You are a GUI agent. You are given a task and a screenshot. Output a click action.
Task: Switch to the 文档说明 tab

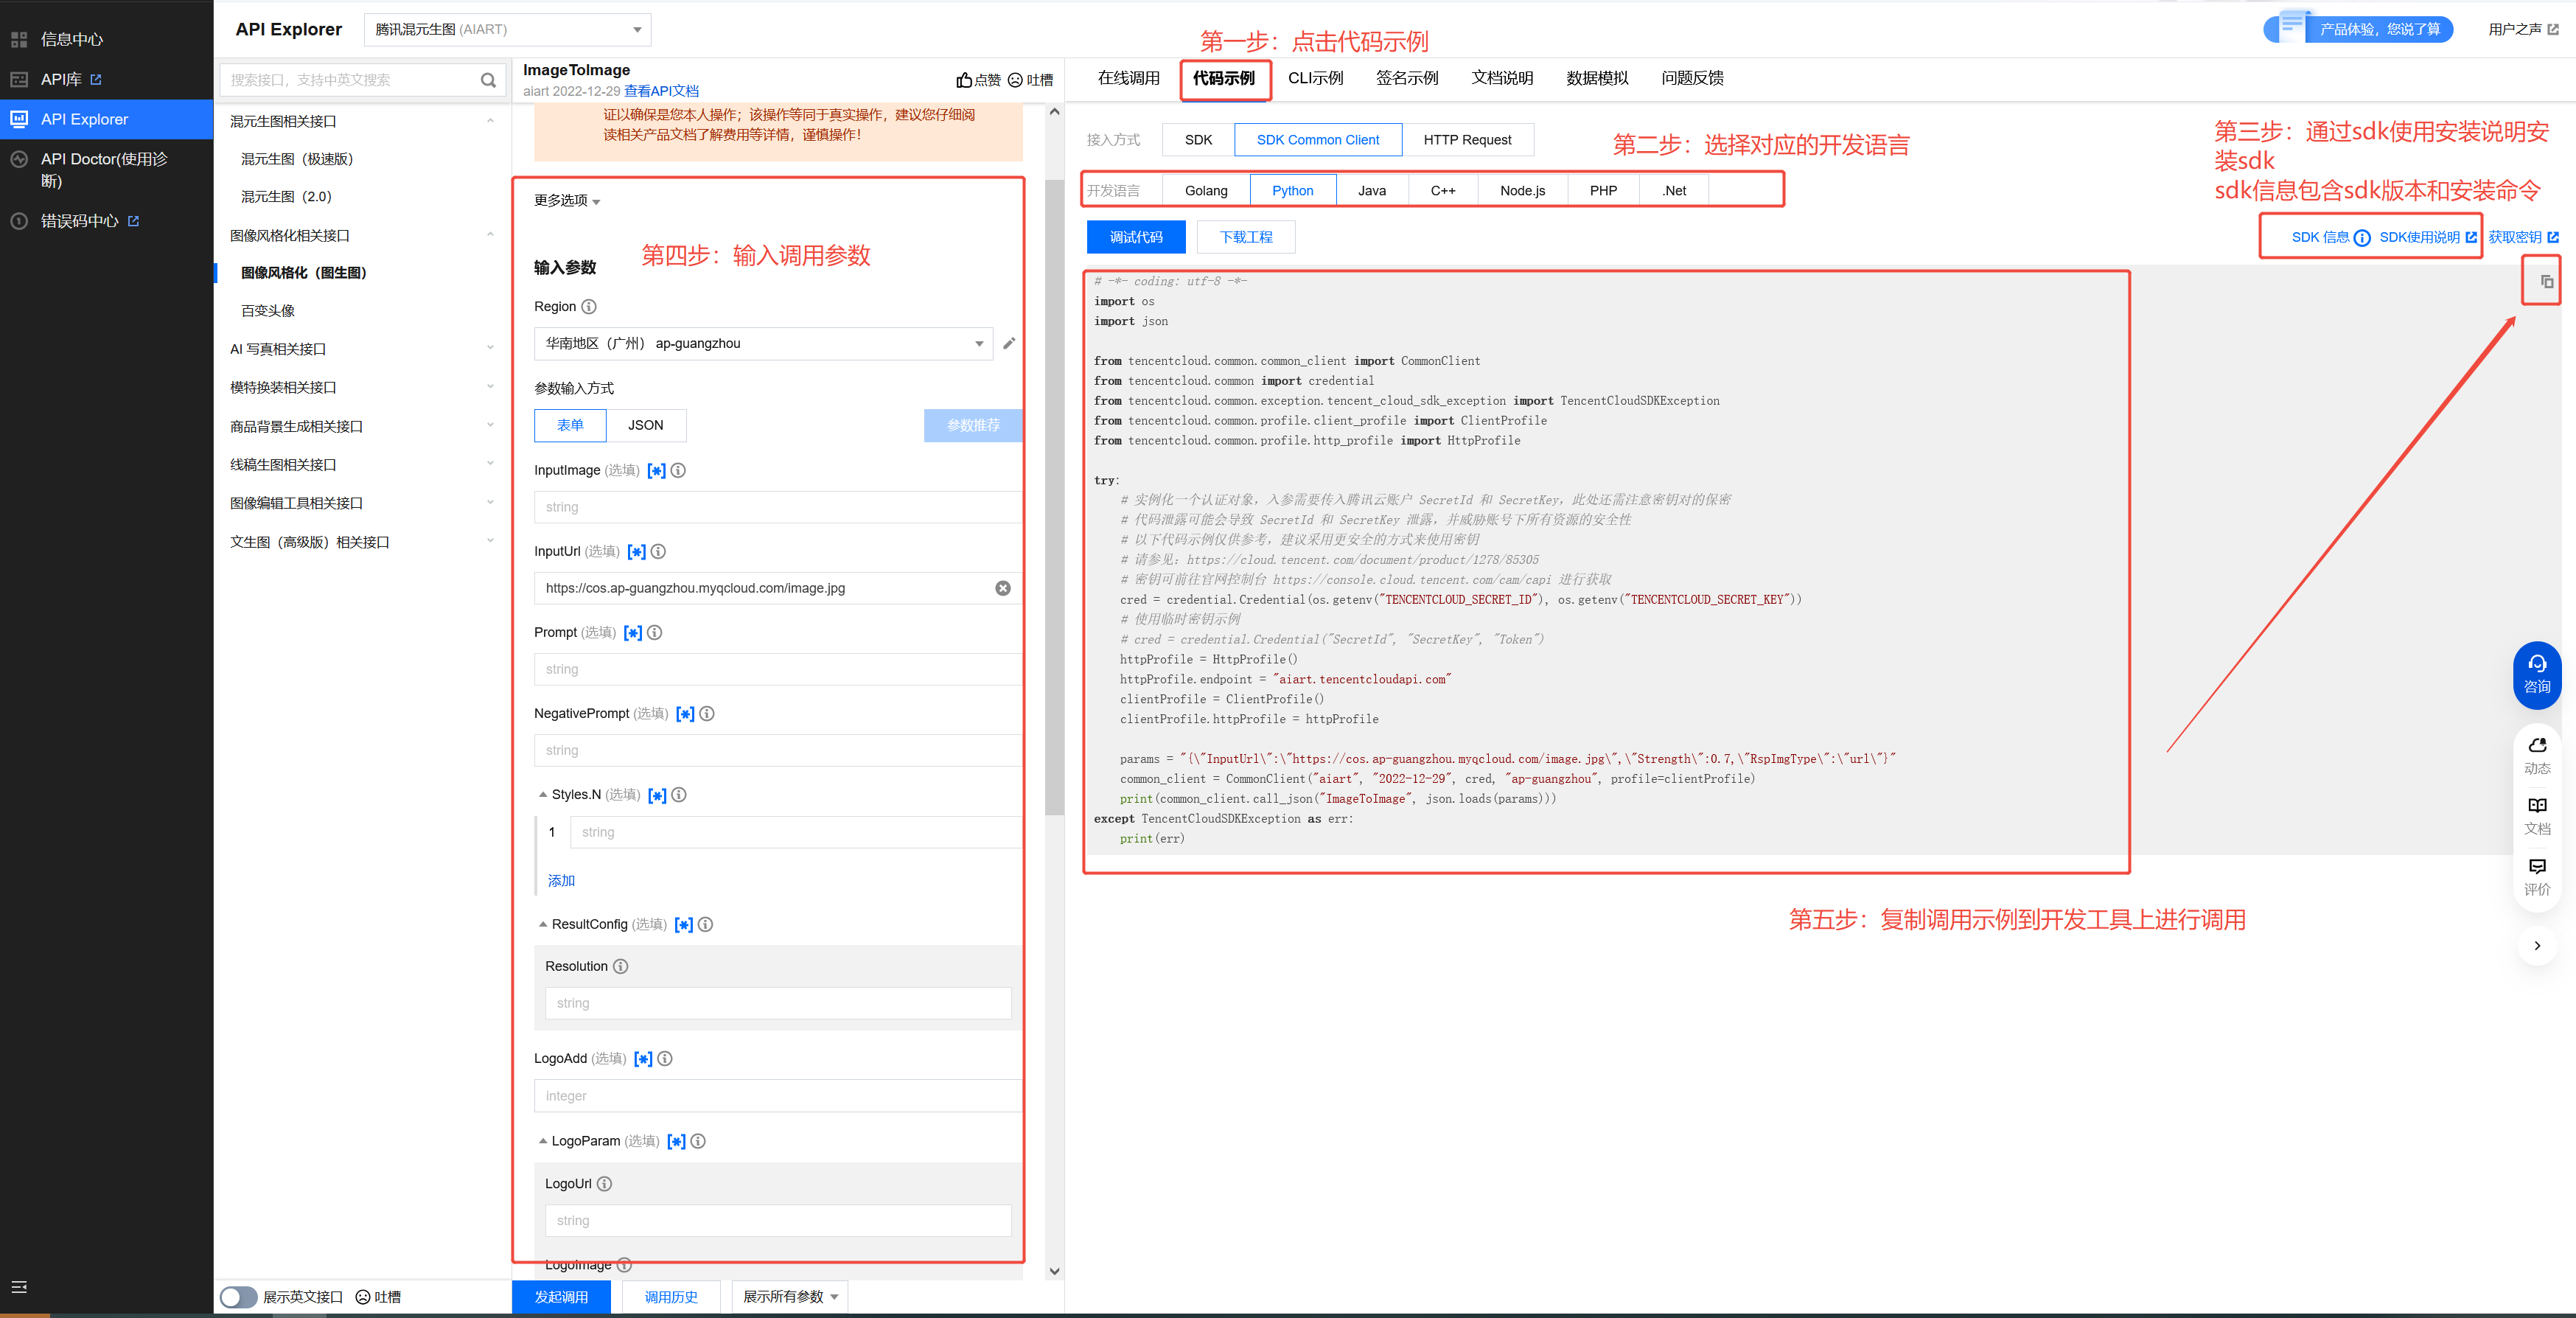(x=1502, y=78)
